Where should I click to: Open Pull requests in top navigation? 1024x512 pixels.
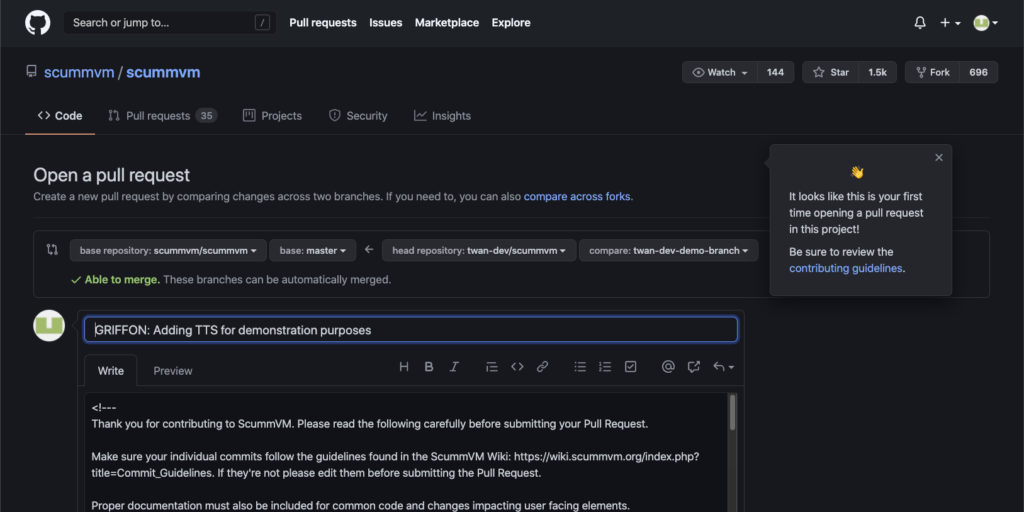323,23
